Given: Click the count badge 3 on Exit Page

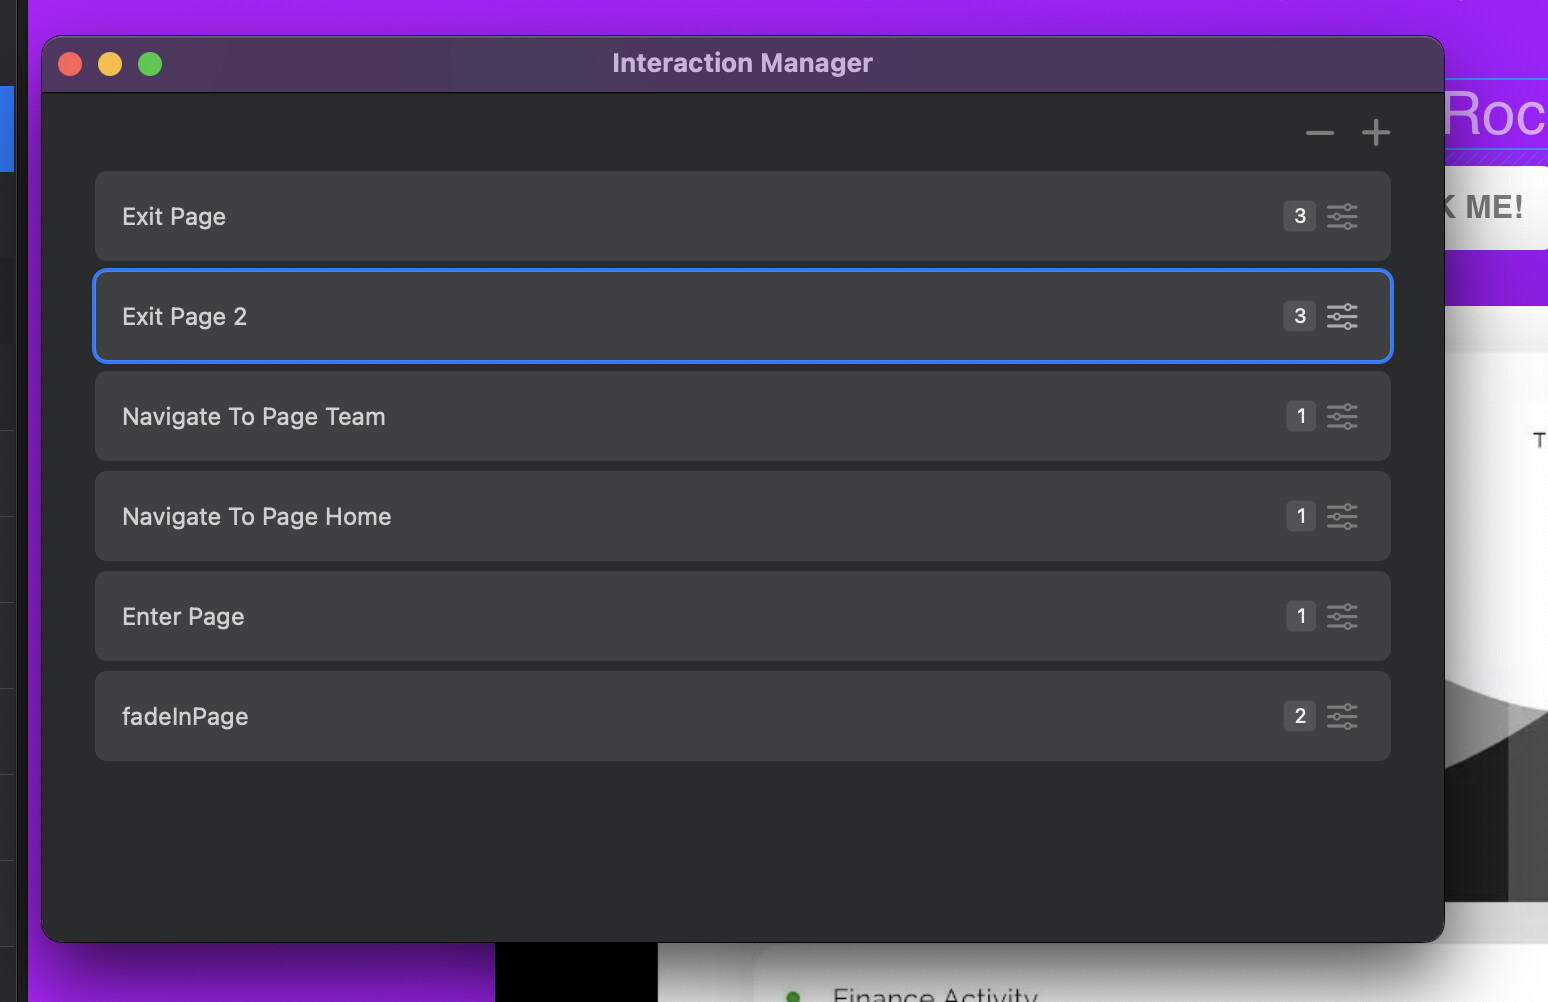Looking at the screenshot, I should click(1299, 216).
